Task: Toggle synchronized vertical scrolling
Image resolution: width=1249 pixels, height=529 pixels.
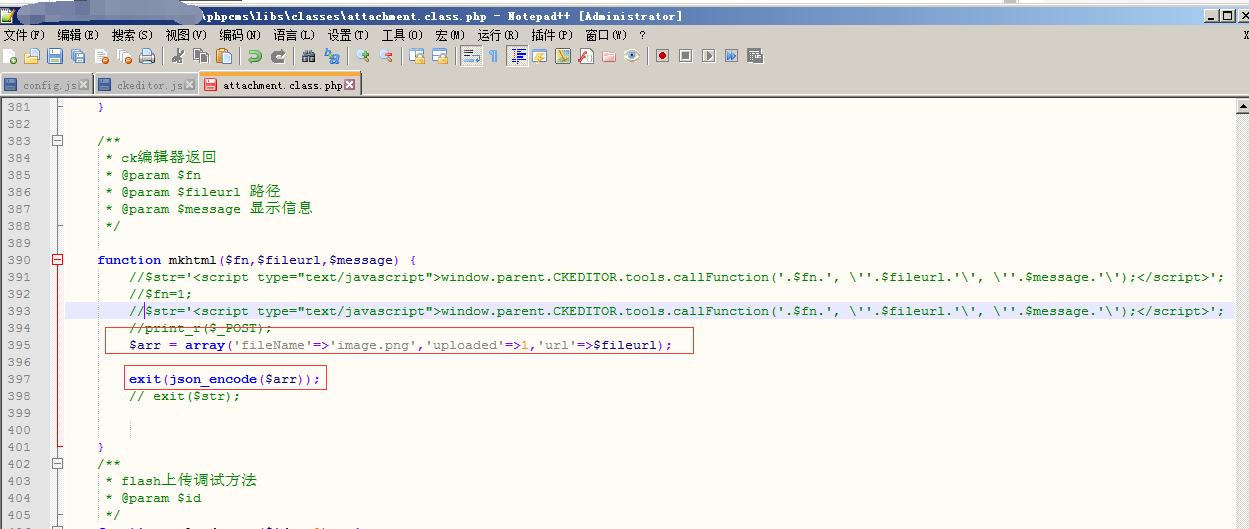Action: coord(417,56)
